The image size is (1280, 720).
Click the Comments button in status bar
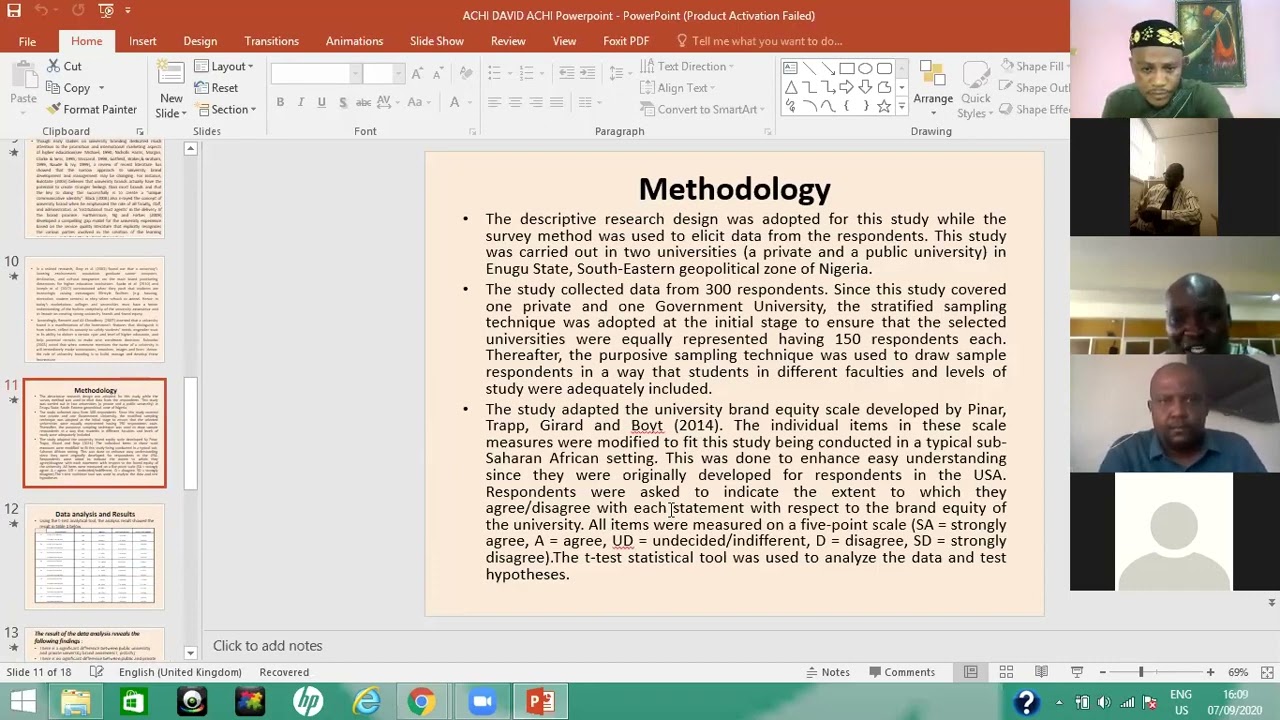pyautogui.click(x=902, y=672)
